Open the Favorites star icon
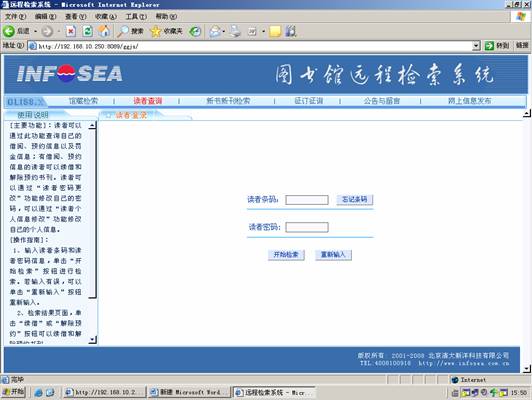 pyautogui.click(x=155, y=32)
